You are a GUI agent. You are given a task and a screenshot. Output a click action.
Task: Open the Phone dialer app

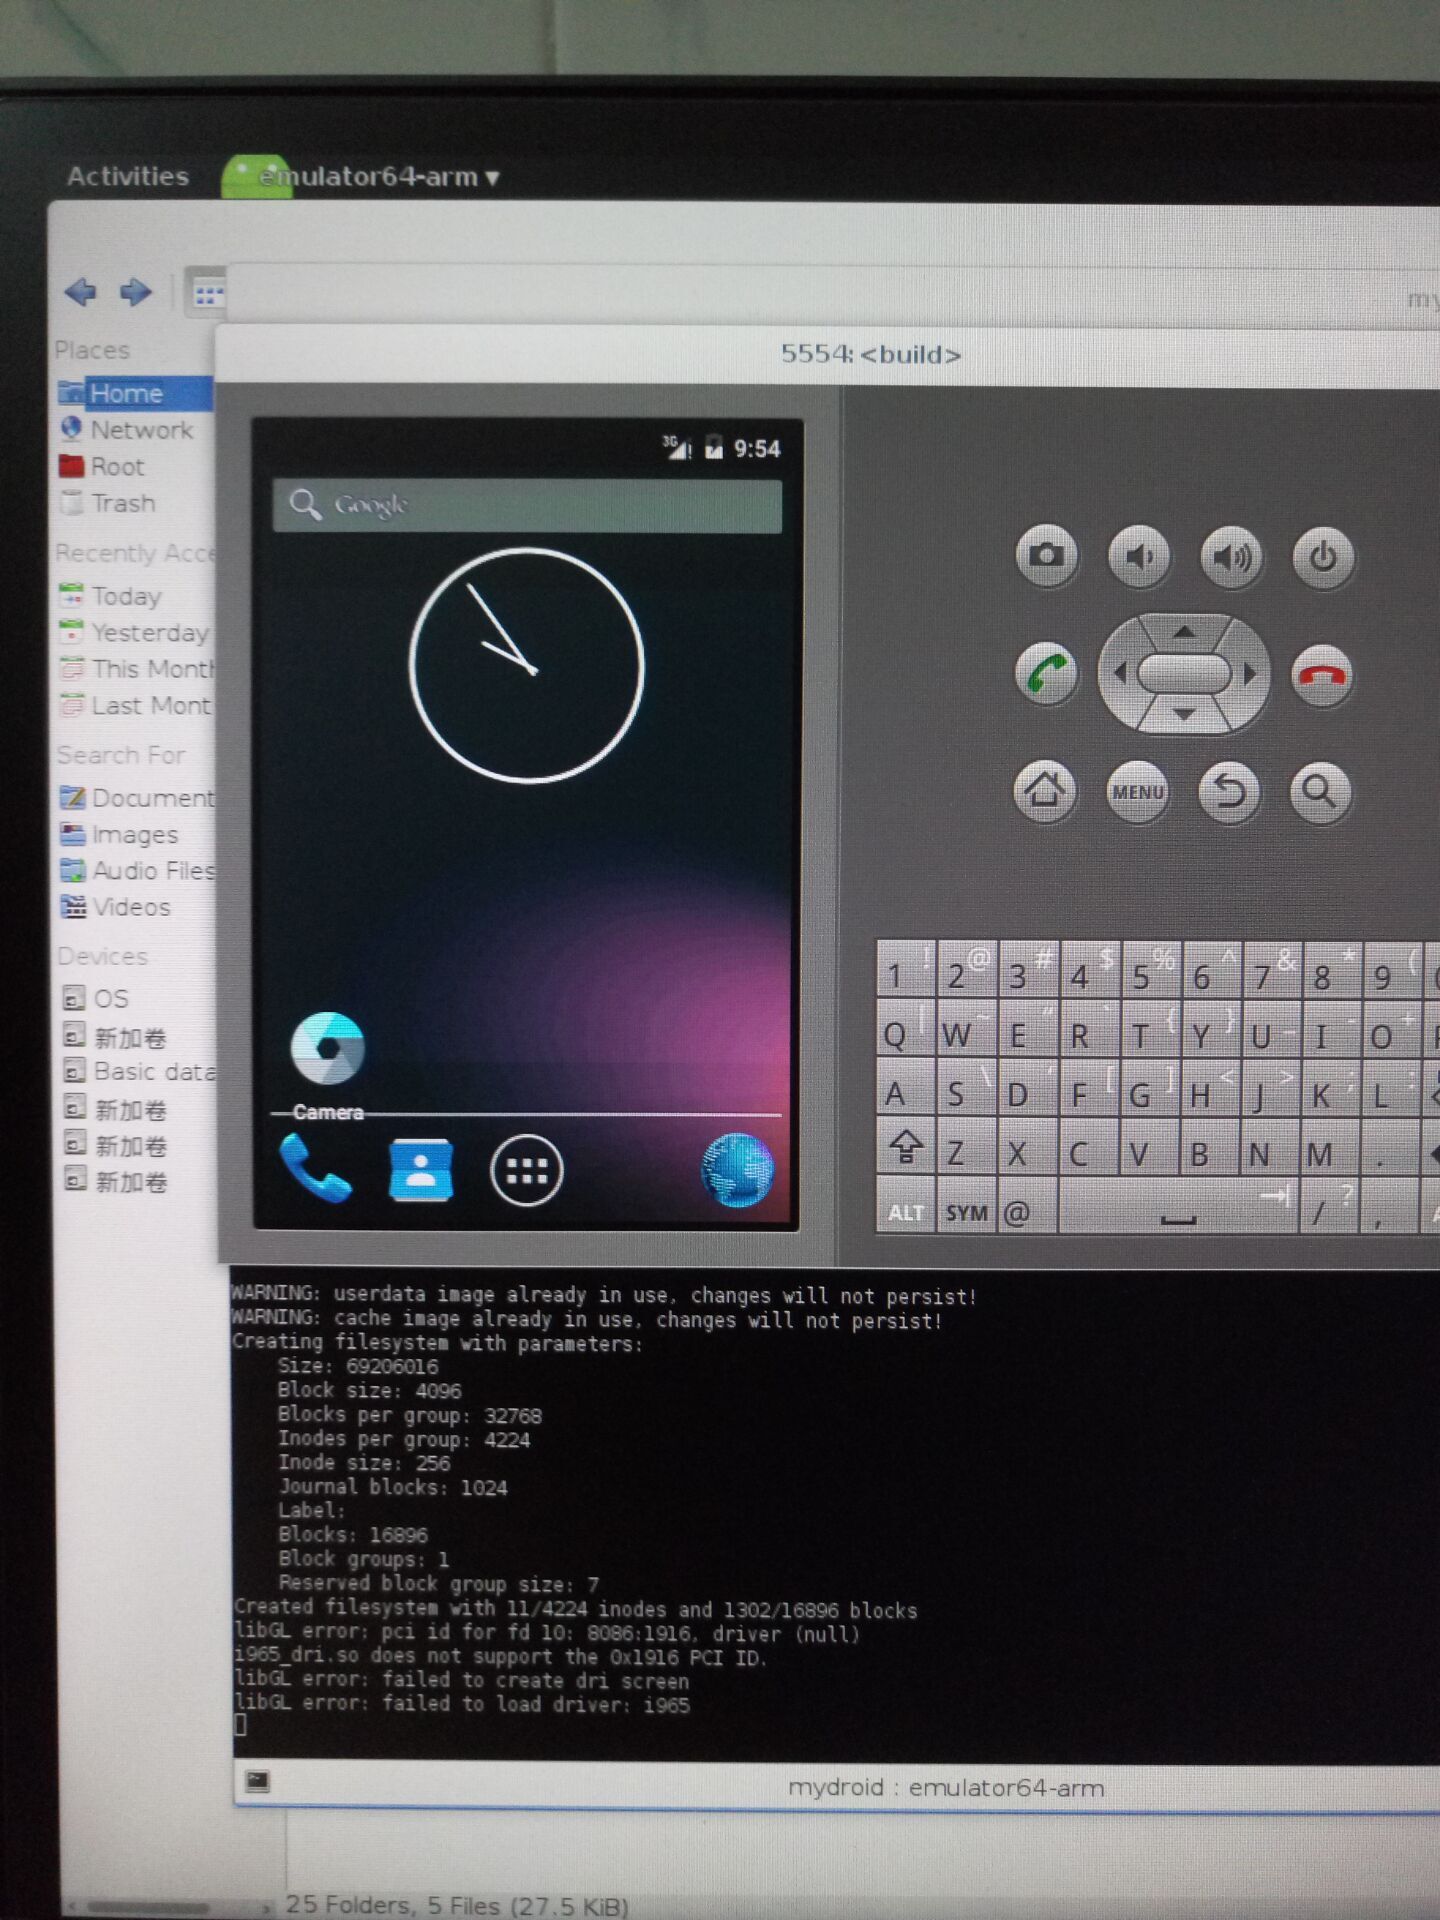coord(315,1168)
